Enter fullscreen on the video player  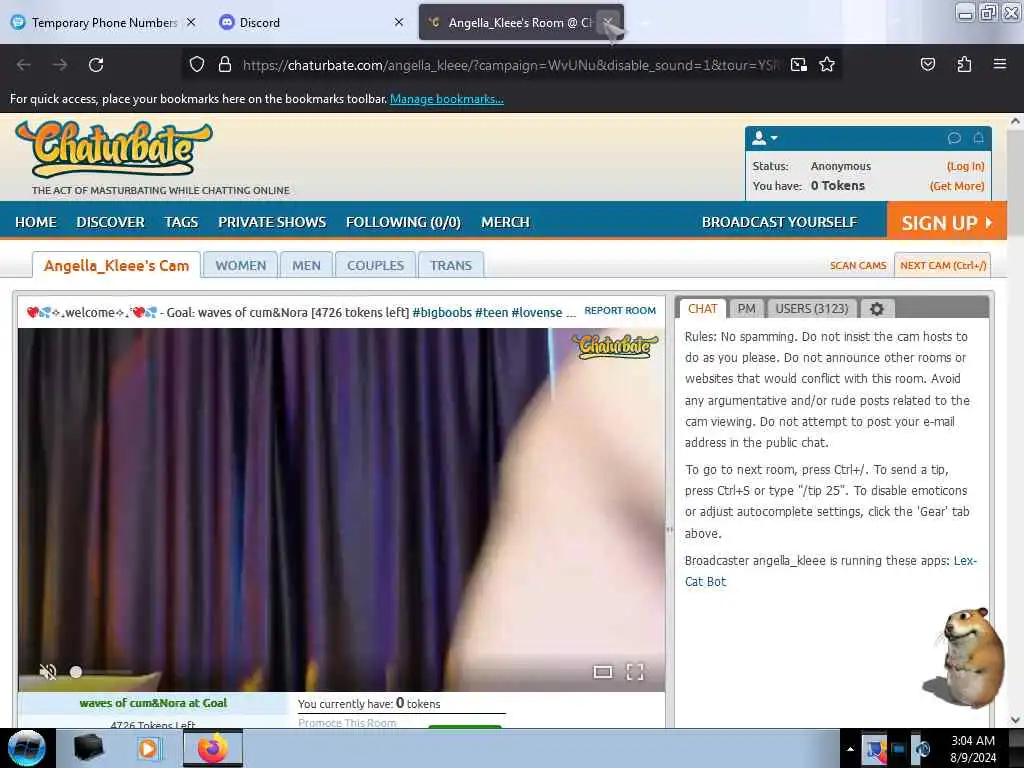[x=635, y=672]
